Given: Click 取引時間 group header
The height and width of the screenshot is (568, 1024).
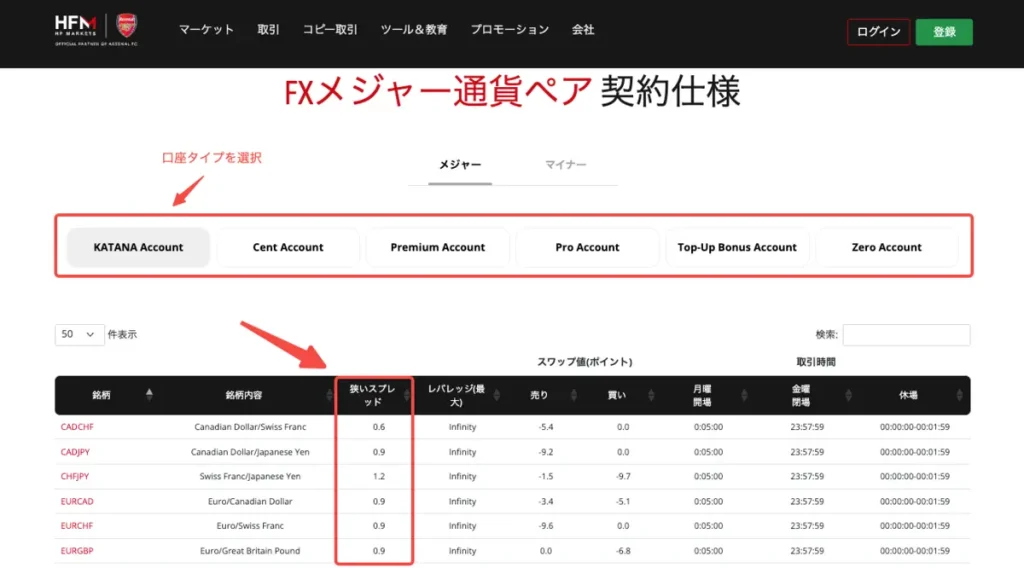Looking at the screenshot, I should coord(816,362).
